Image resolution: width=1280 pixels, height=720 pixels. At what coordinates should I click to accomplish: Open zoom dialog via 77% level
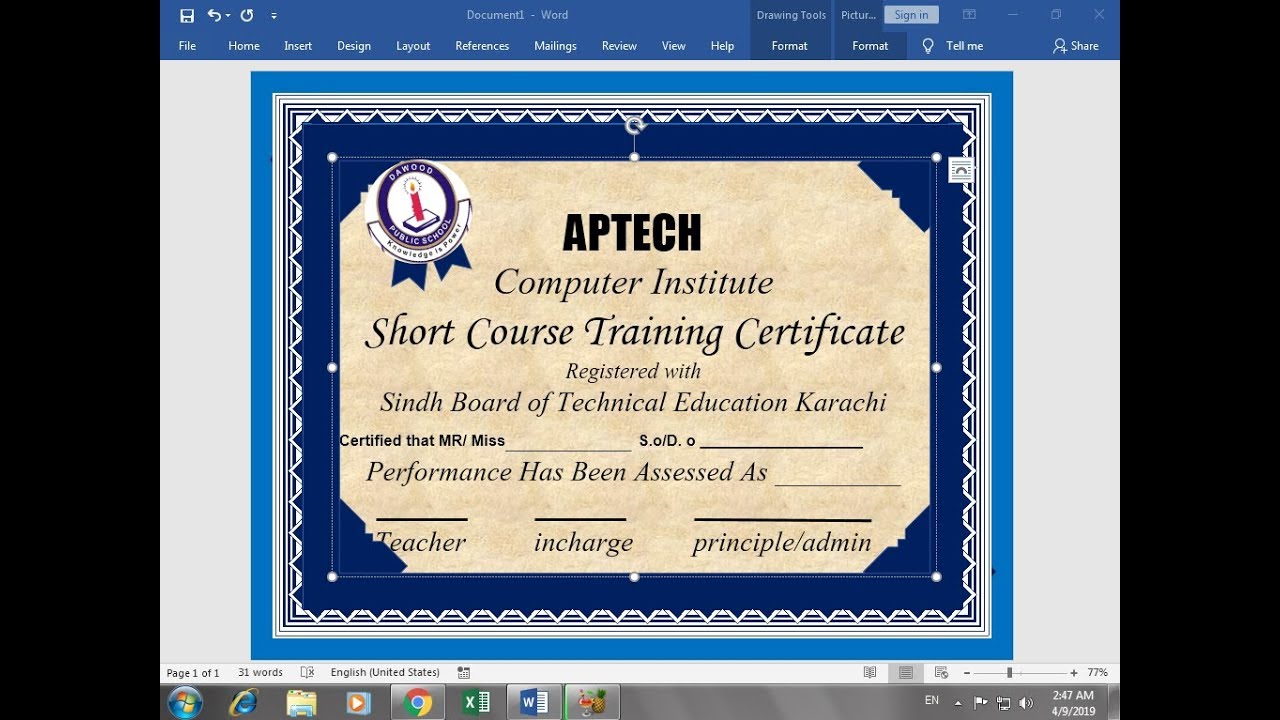click(1097, 673)
